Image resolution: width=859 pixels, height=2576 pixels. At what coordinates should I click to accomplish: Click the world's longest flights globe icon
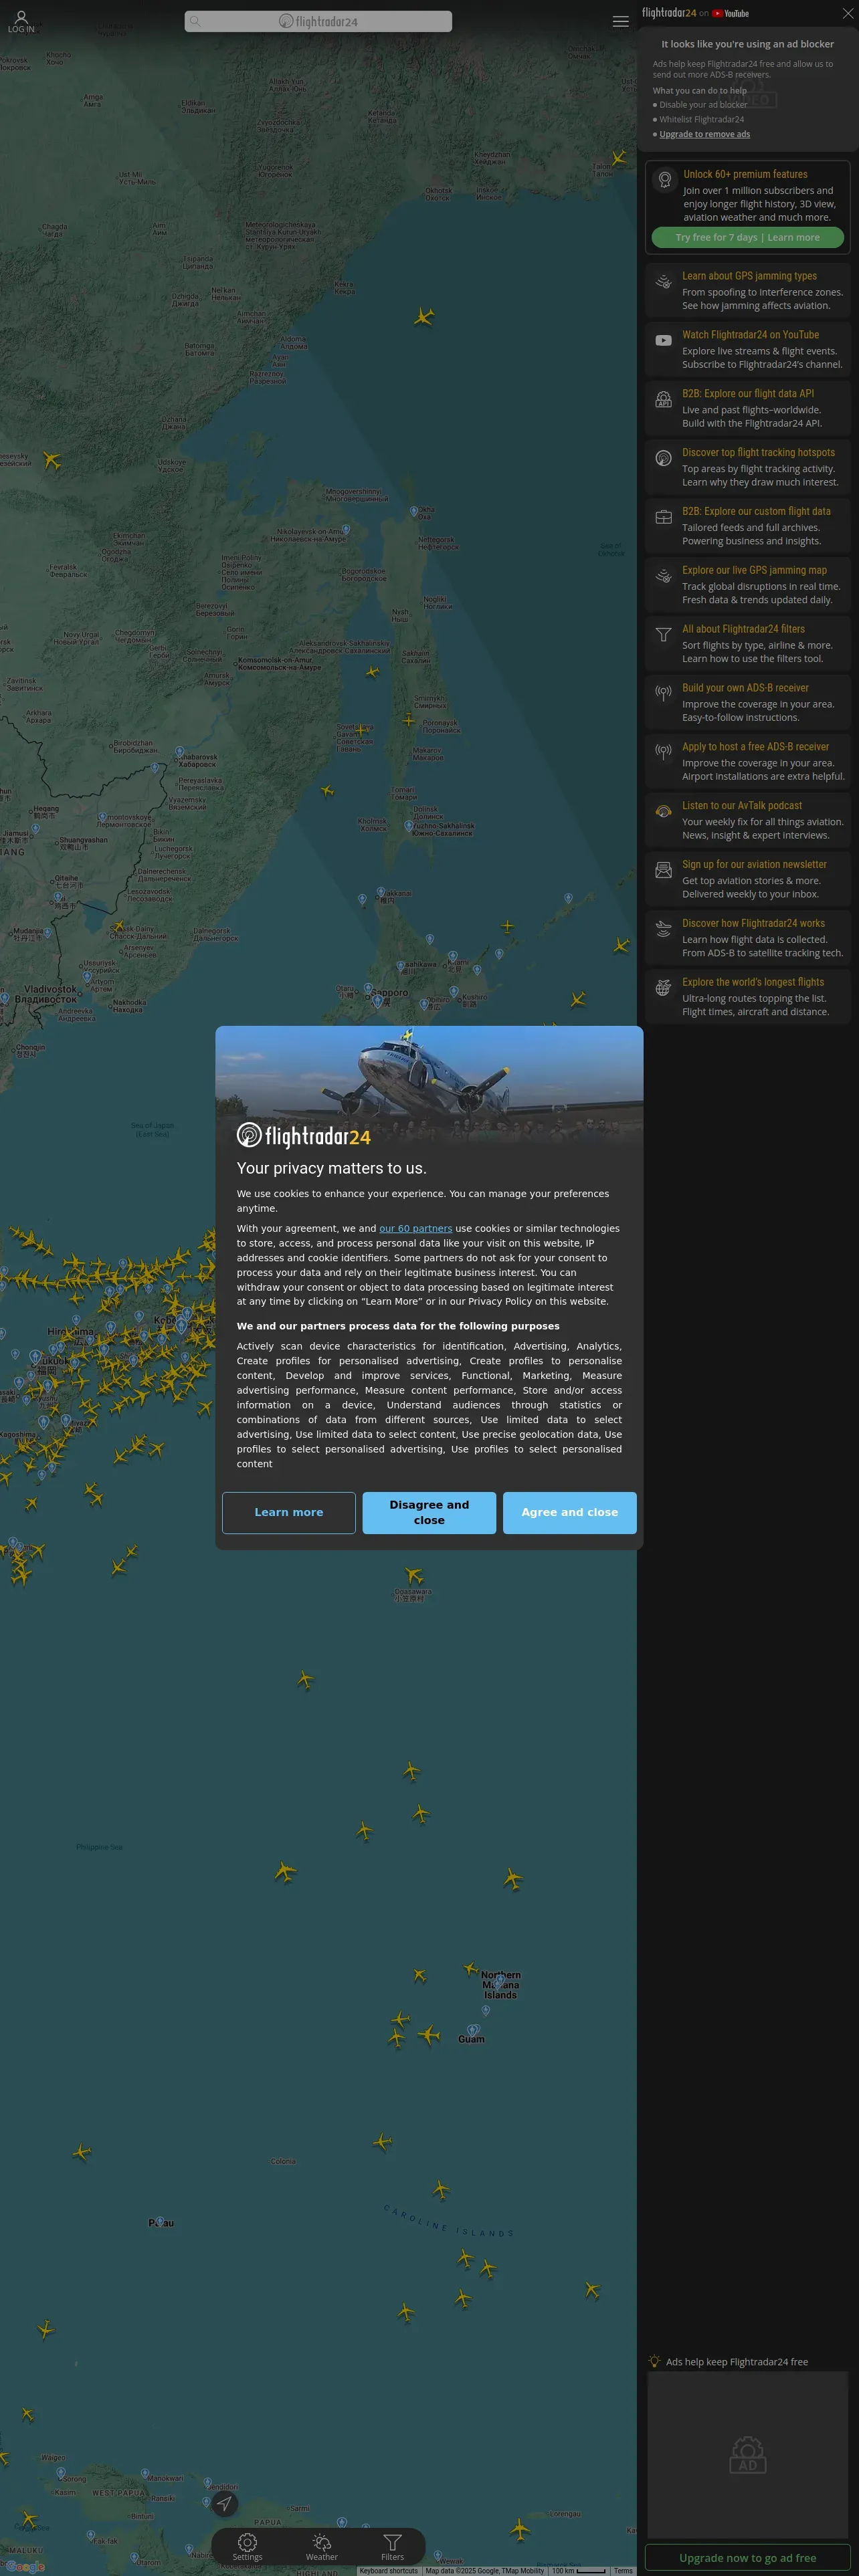click(x=663, y=988)
